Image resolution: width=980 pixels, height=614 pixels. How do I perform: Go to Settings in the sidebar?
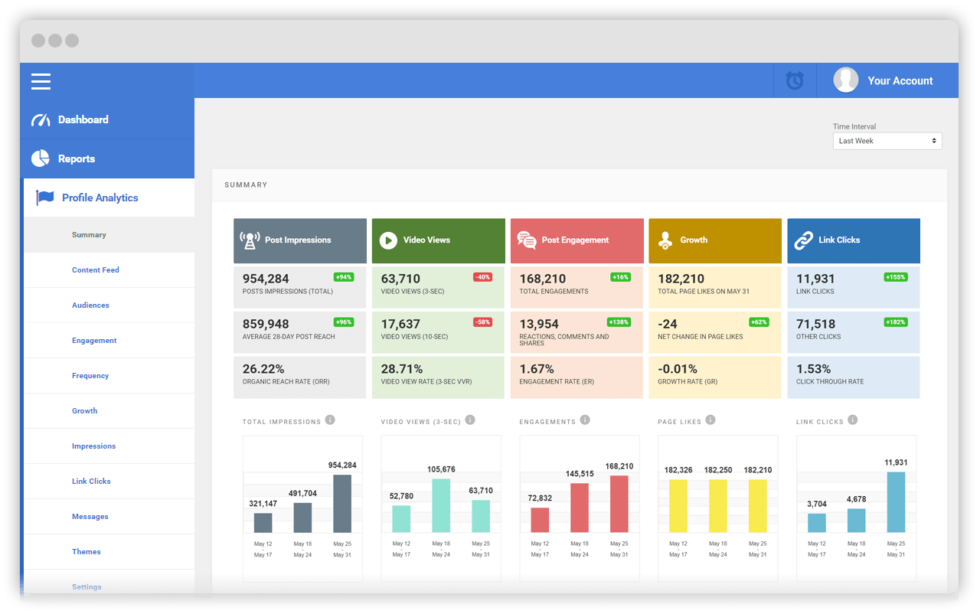pos(85,586)
